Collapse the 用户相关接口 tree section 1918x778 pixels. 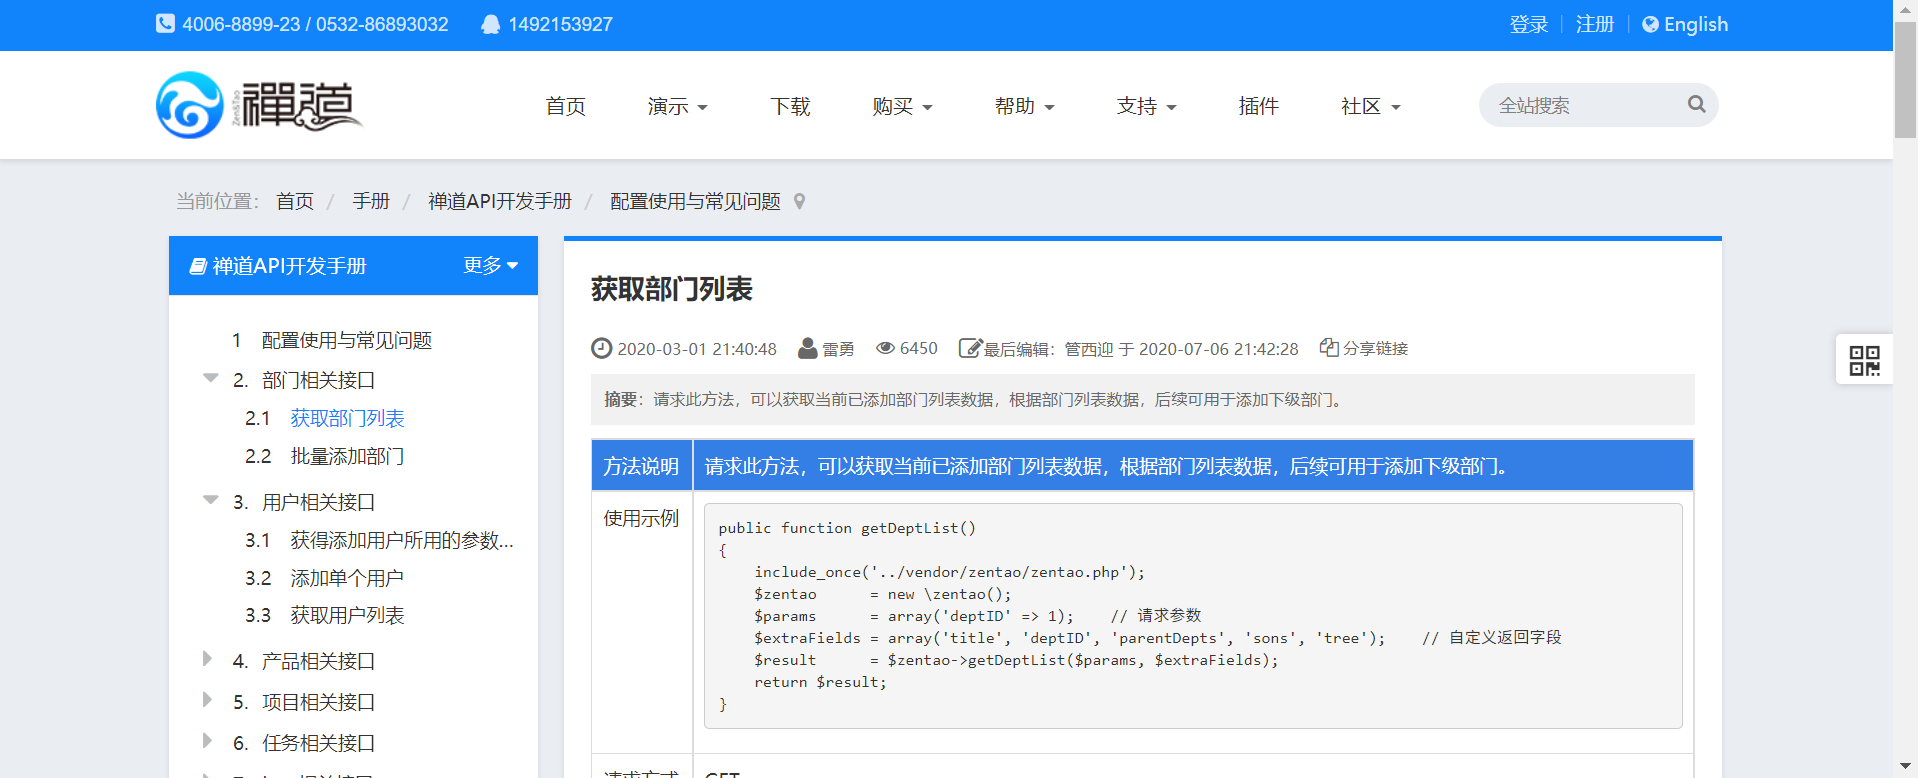pyautogui.click(x=210, y=501)
